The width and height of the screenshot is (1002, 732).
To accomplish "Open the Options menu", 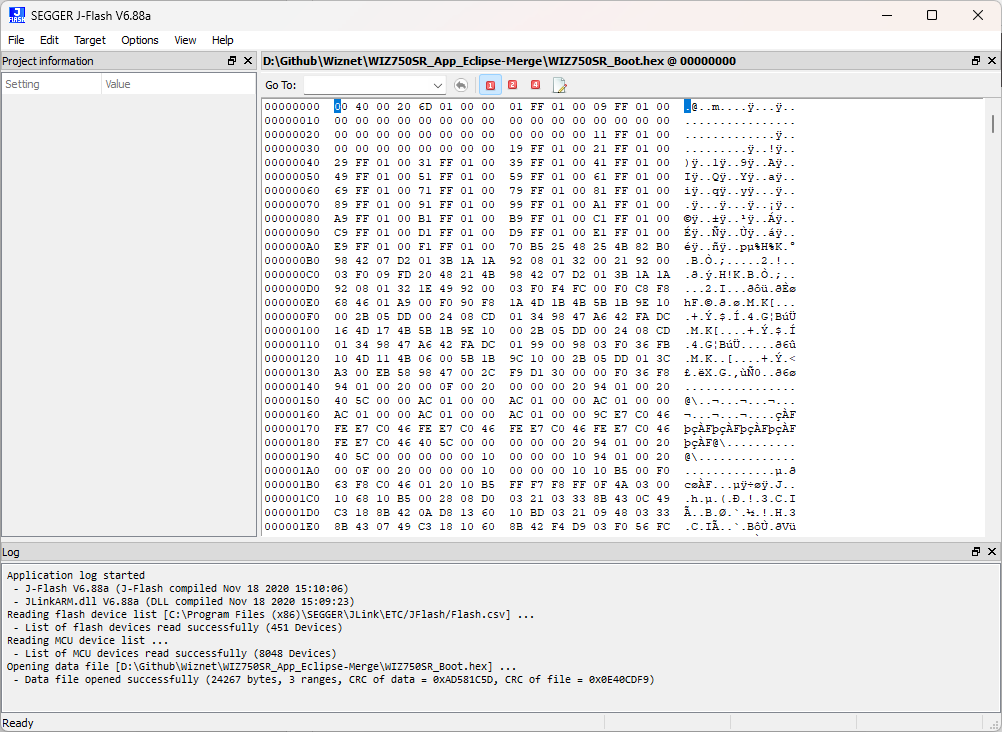I will [x=140, y=40].
